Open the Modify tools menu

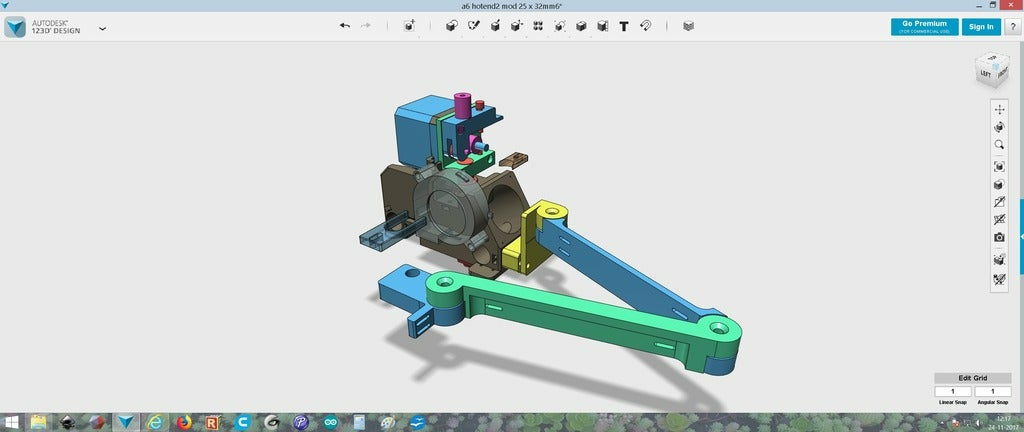pyautogui.click(x=517, y=26)
